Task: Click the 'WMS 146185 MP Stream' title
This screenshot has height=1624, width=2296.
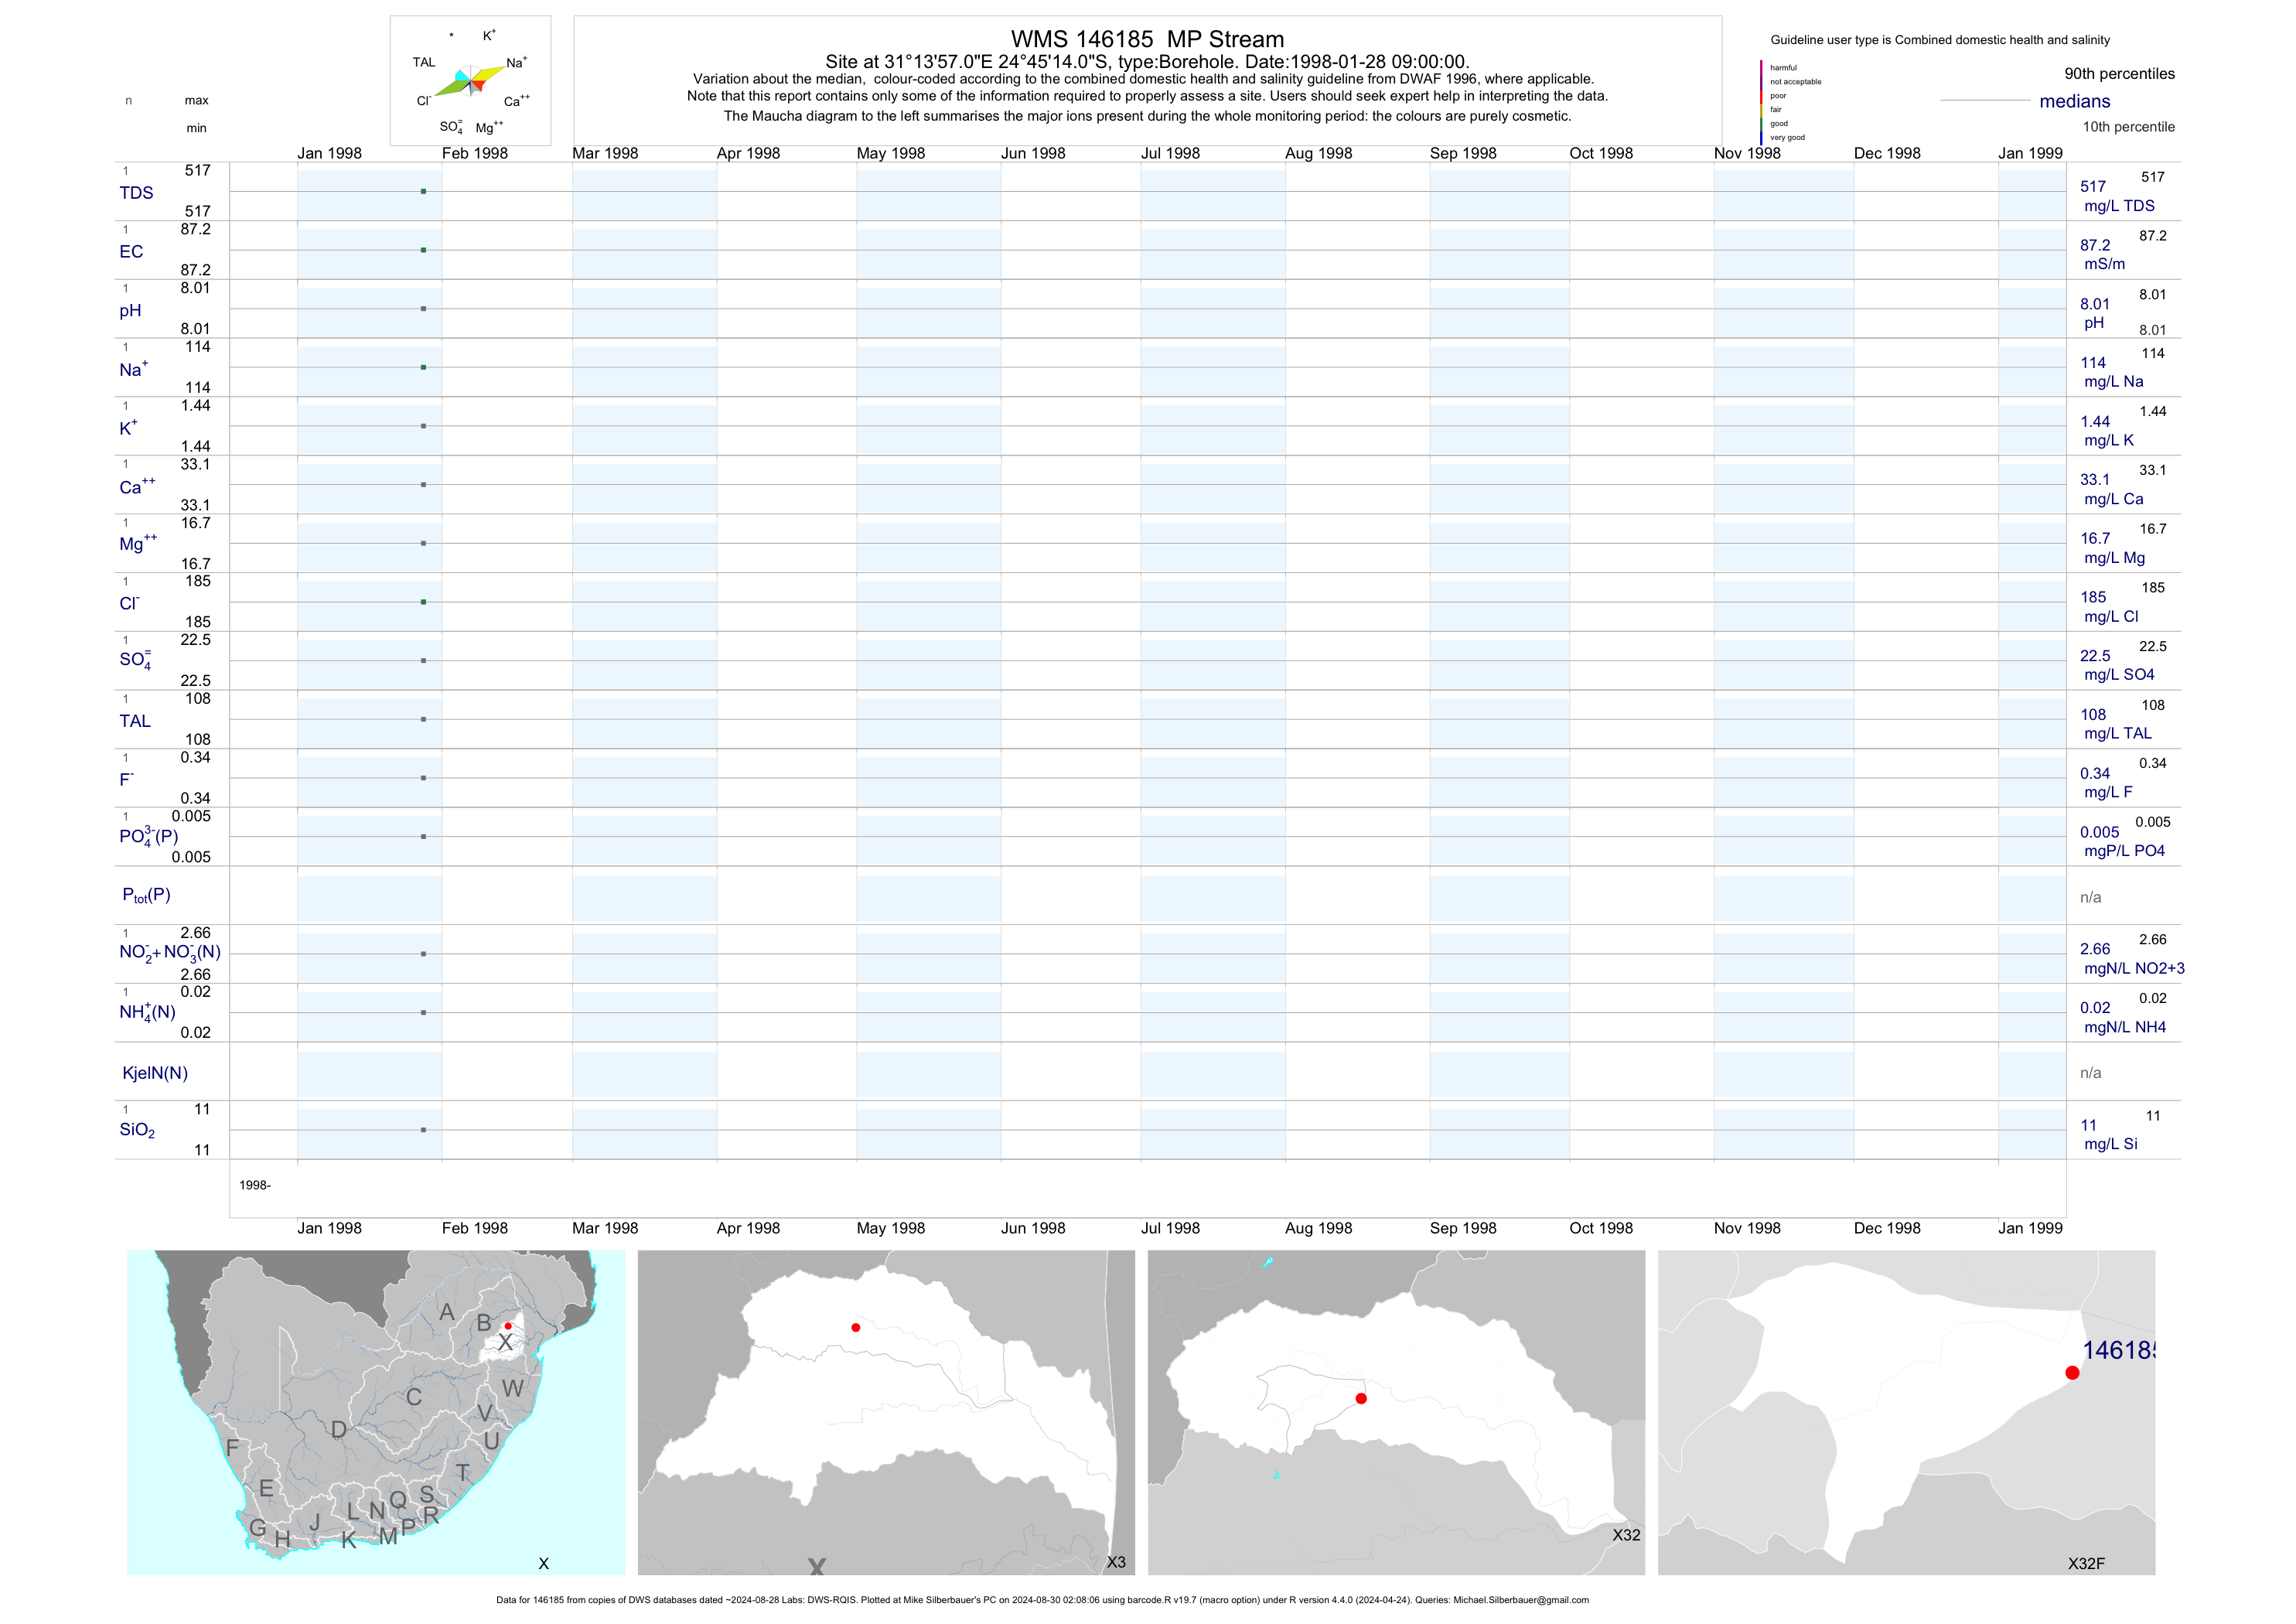Action: coord(1147,39)
